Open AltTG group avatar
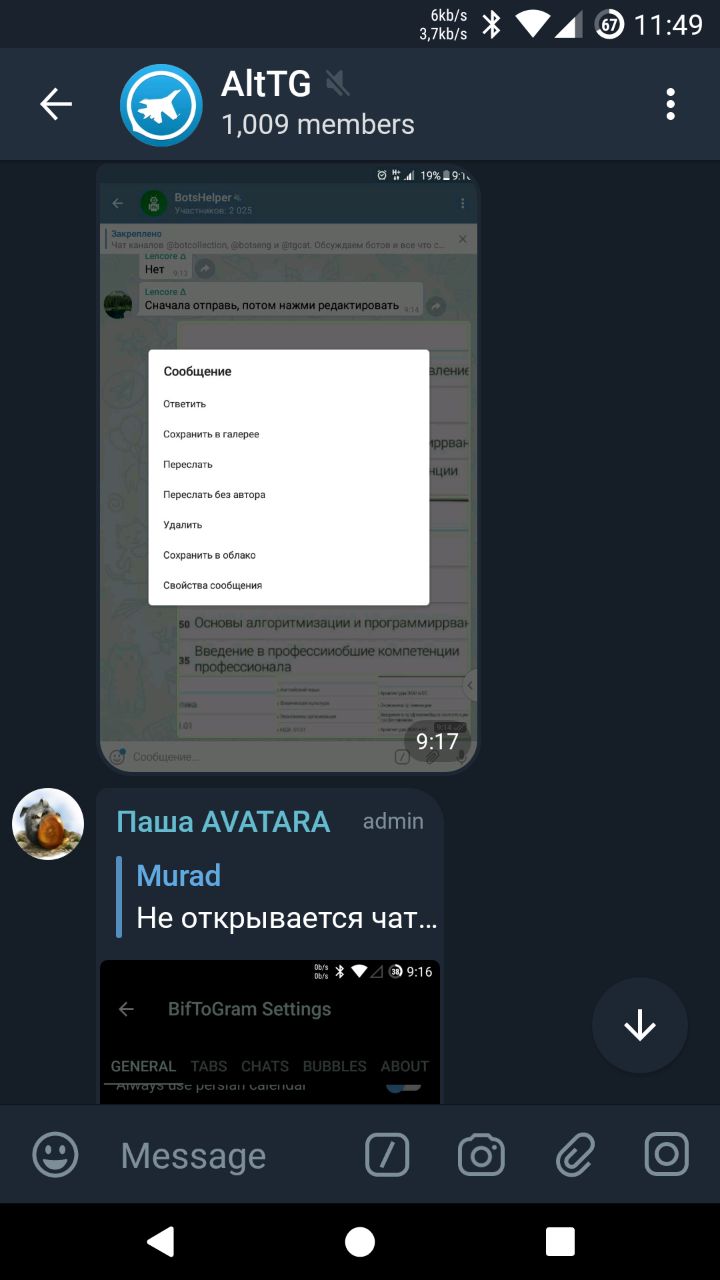Viewport: 720px width, 1280px height. pyautogui.click(x=161, y=105)
